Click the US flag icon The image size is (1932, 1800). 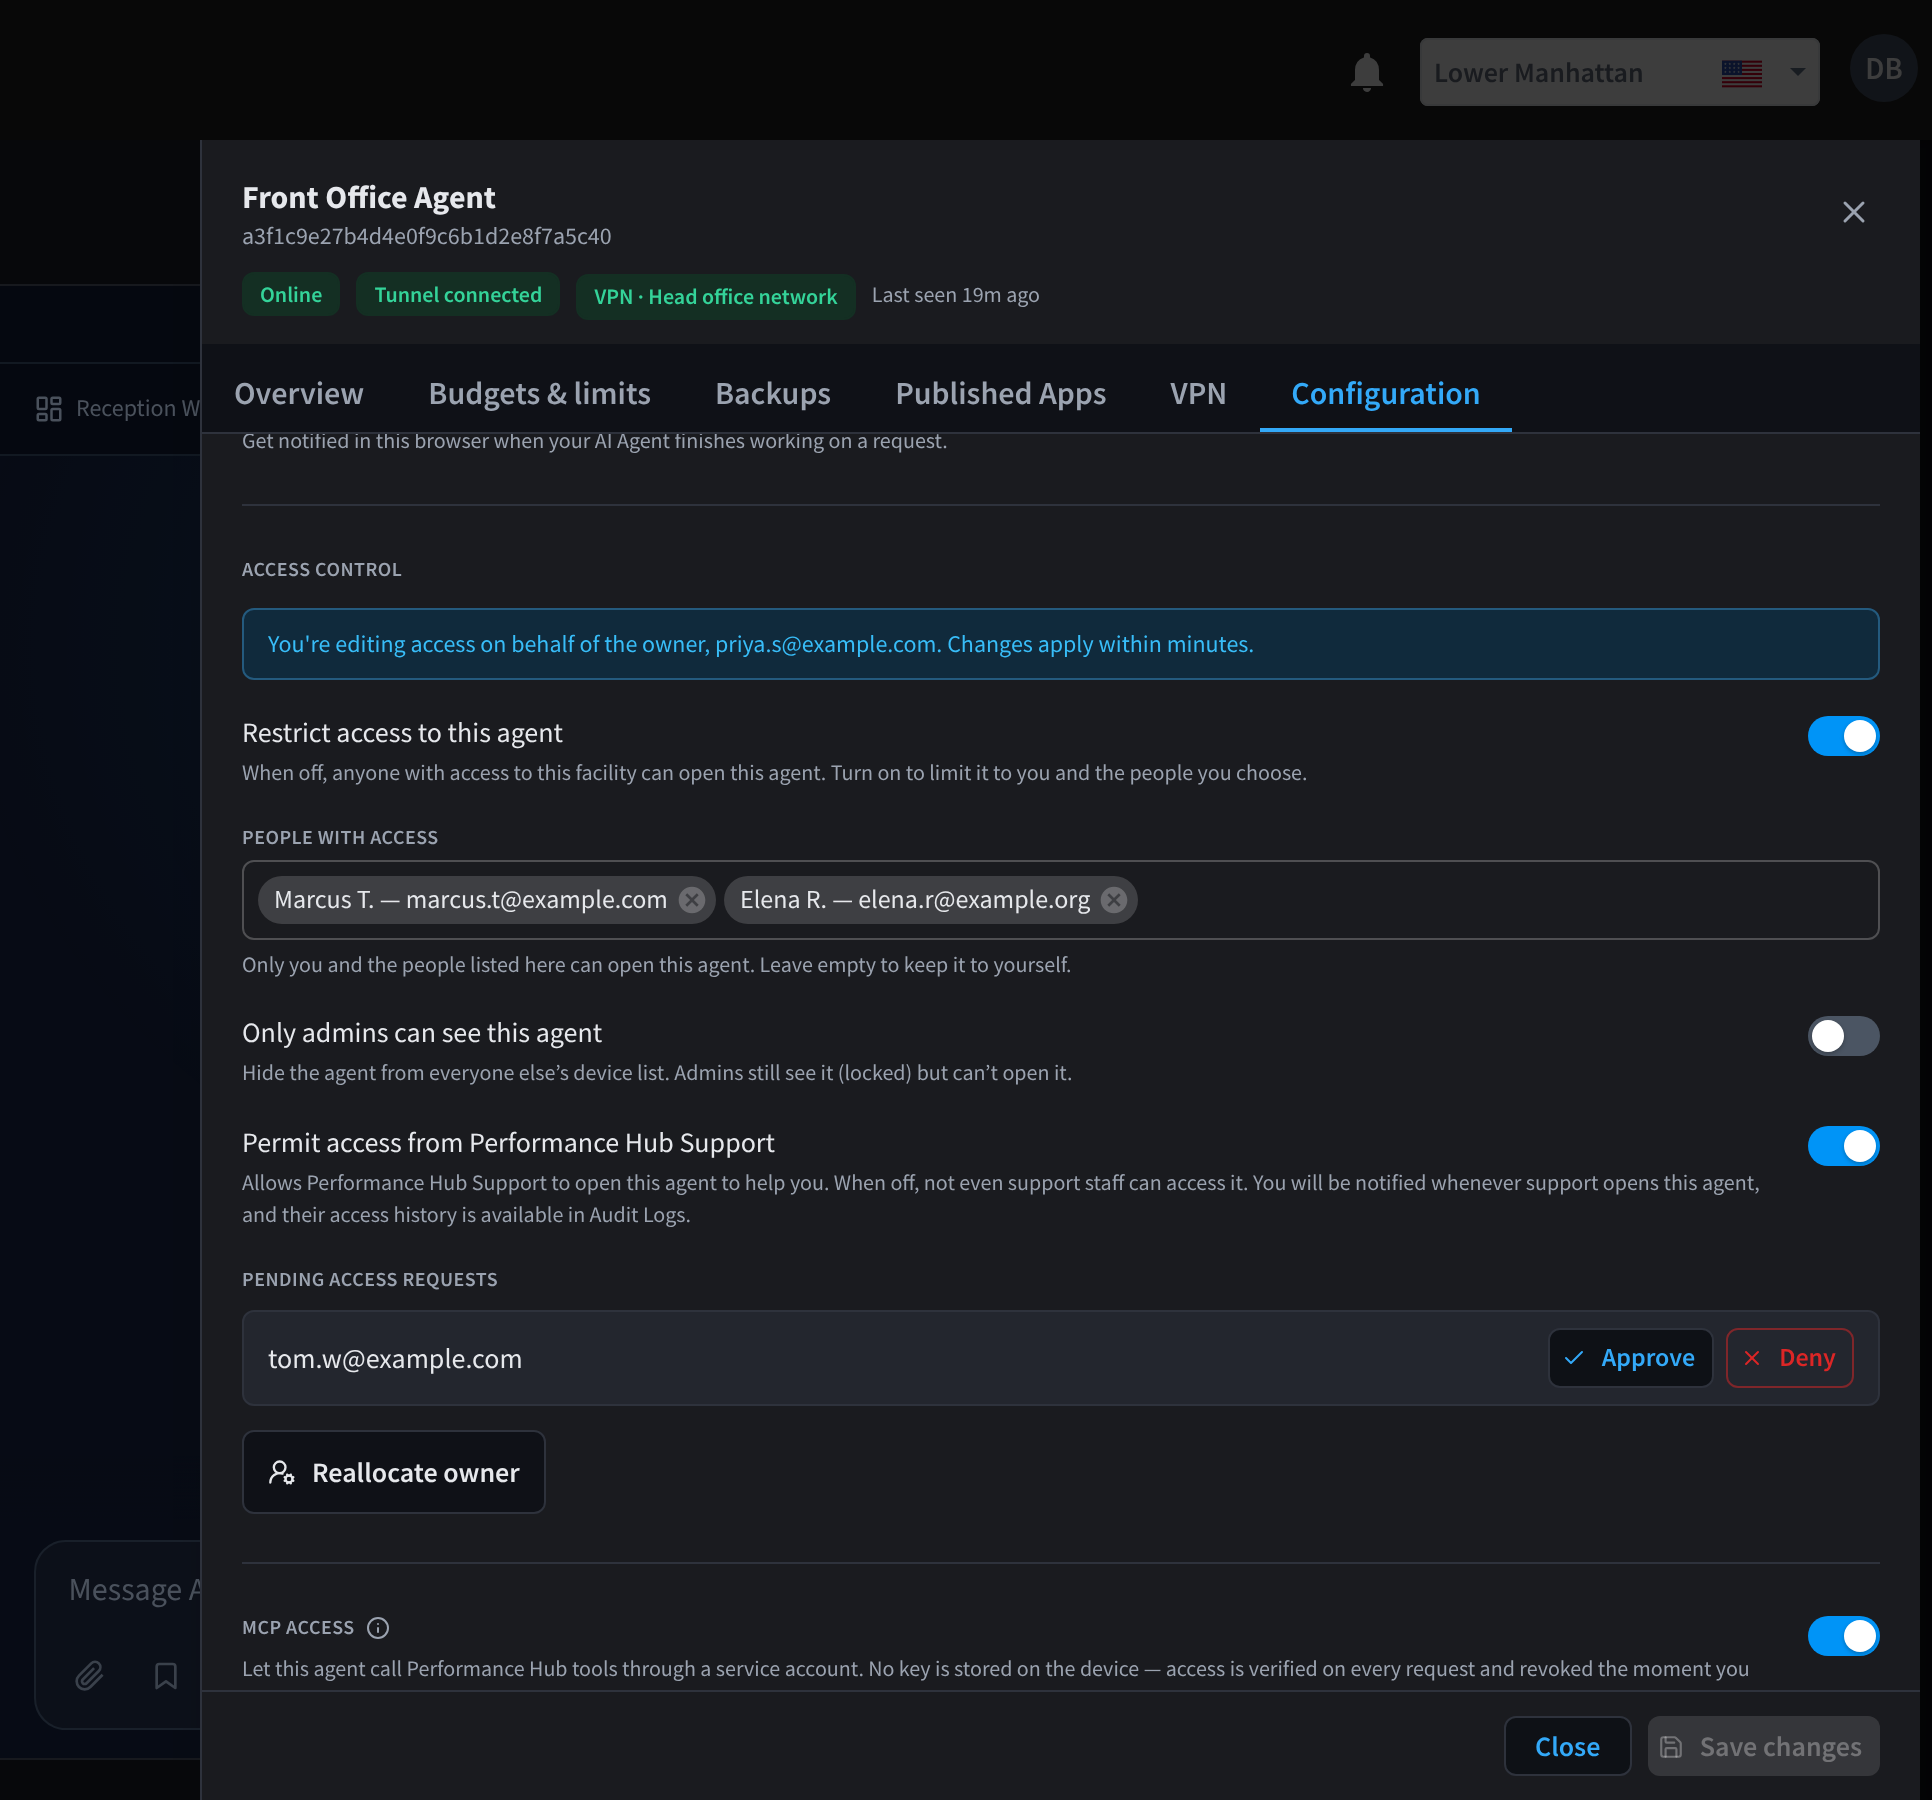pos(1742,73)
